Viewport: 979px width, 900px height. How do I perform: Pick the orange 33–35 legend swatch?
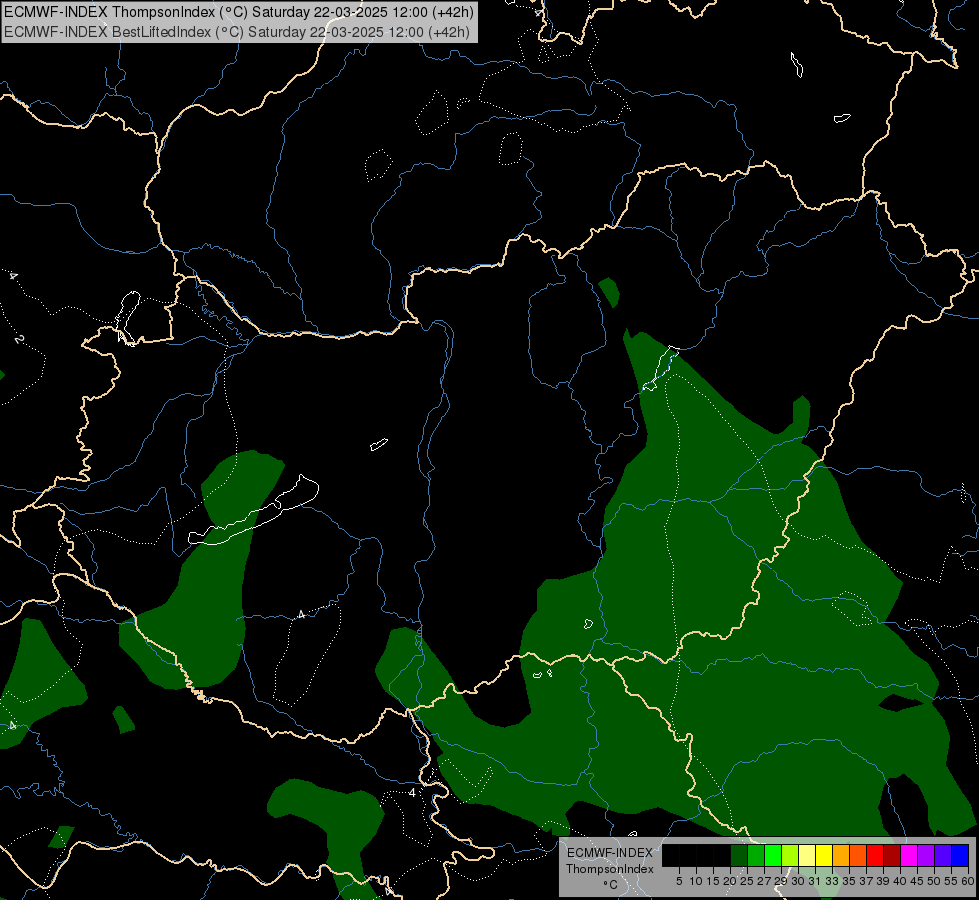point(841,856)
